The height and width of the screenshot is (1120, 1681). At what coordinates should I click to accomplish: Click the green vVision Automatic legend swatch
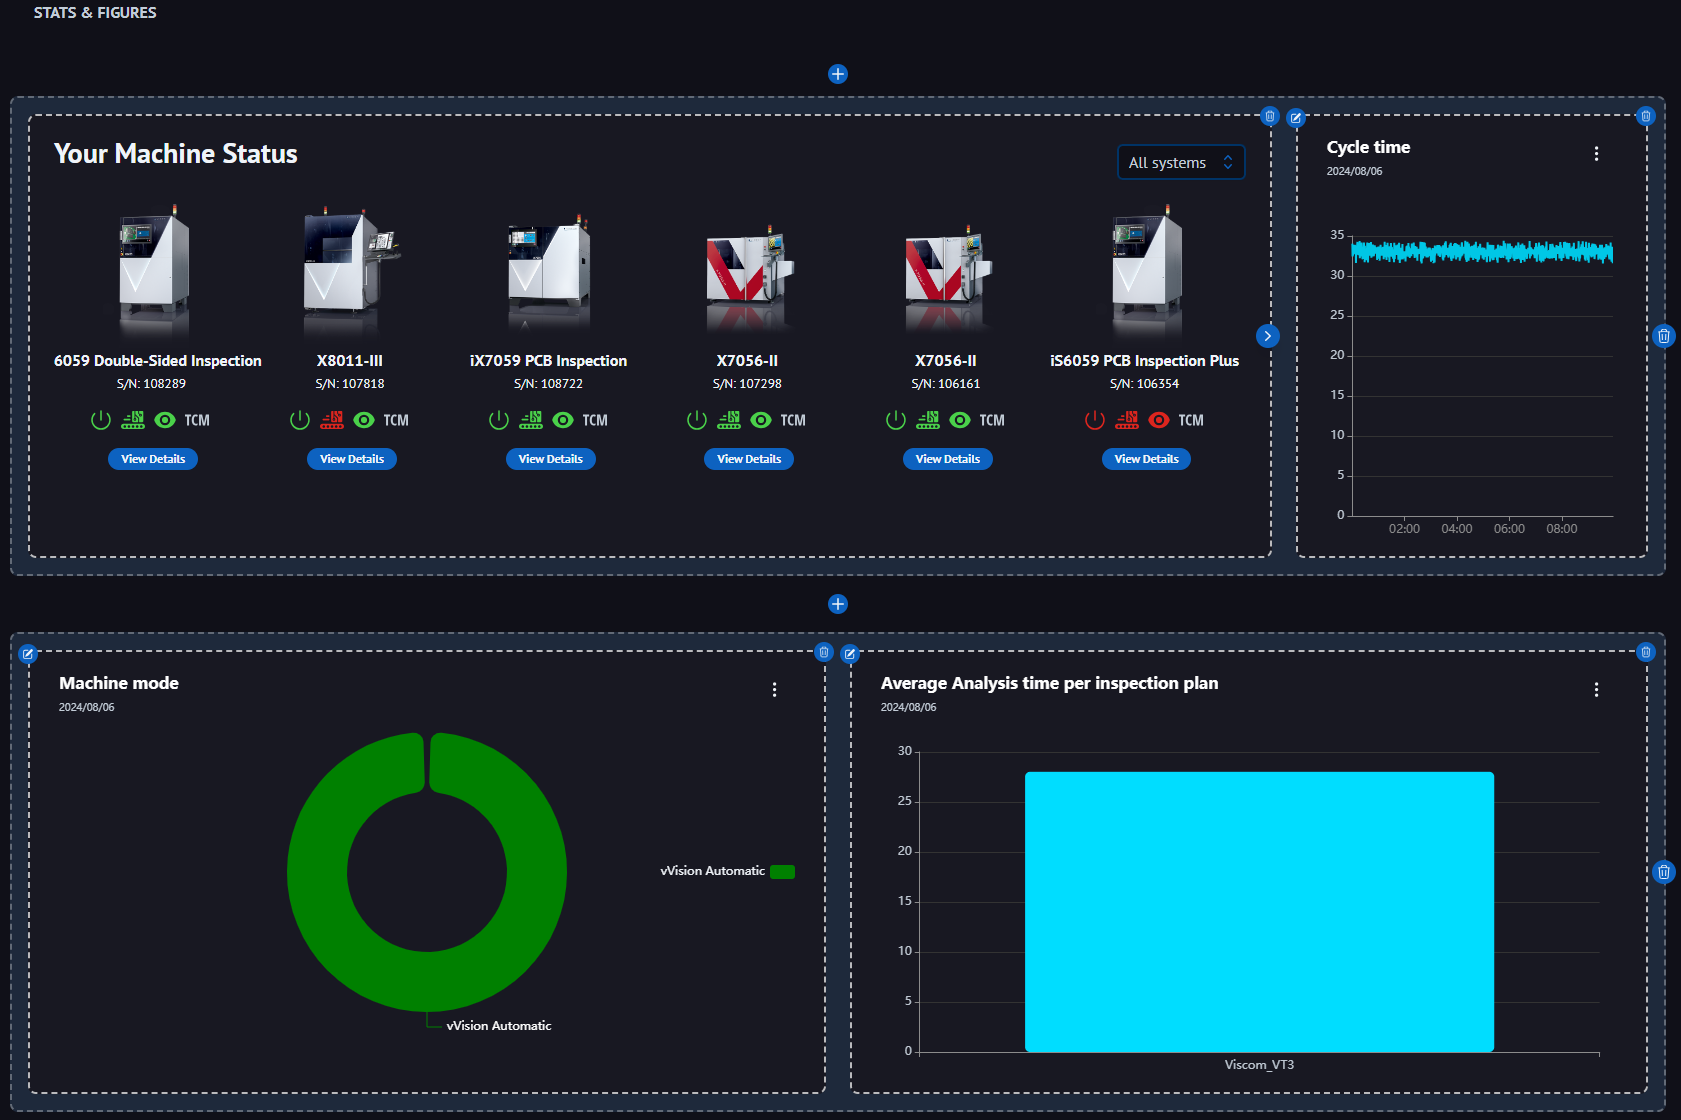[x=782, y=872]
